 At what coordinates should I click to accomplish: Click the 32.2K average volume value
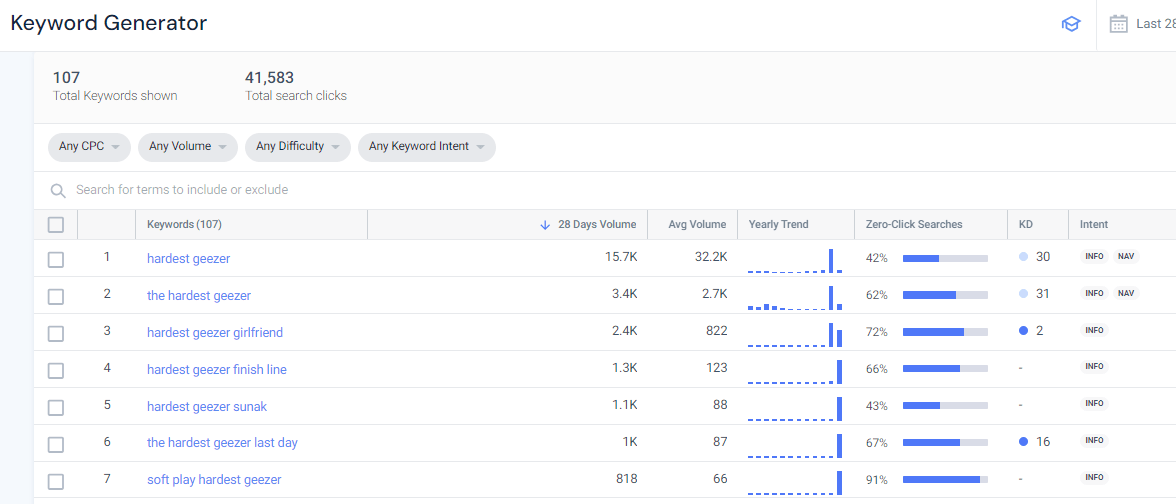pos(711,257)
